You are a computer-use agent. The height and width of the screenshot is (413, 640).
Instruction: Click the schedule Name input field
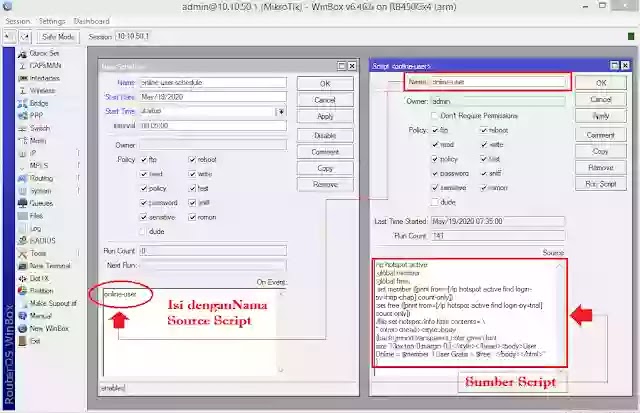(x=213, y=82)
